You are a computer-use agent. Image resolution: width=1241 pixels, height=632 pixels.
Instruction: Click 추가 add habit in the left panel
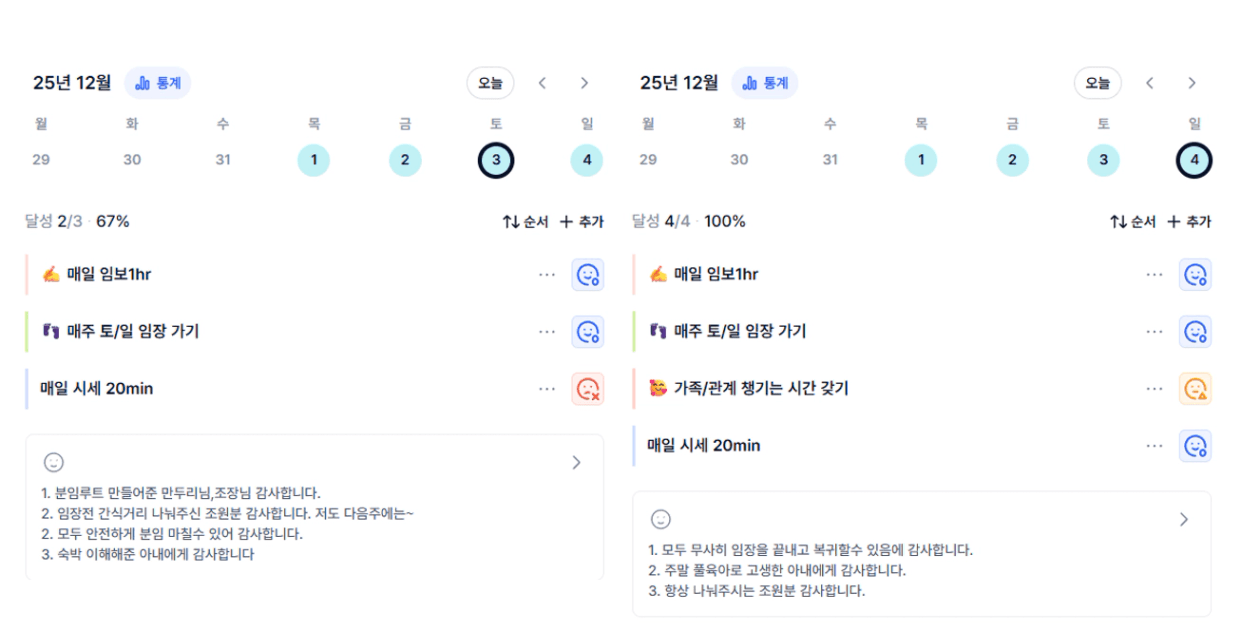[x=581, y=222]
